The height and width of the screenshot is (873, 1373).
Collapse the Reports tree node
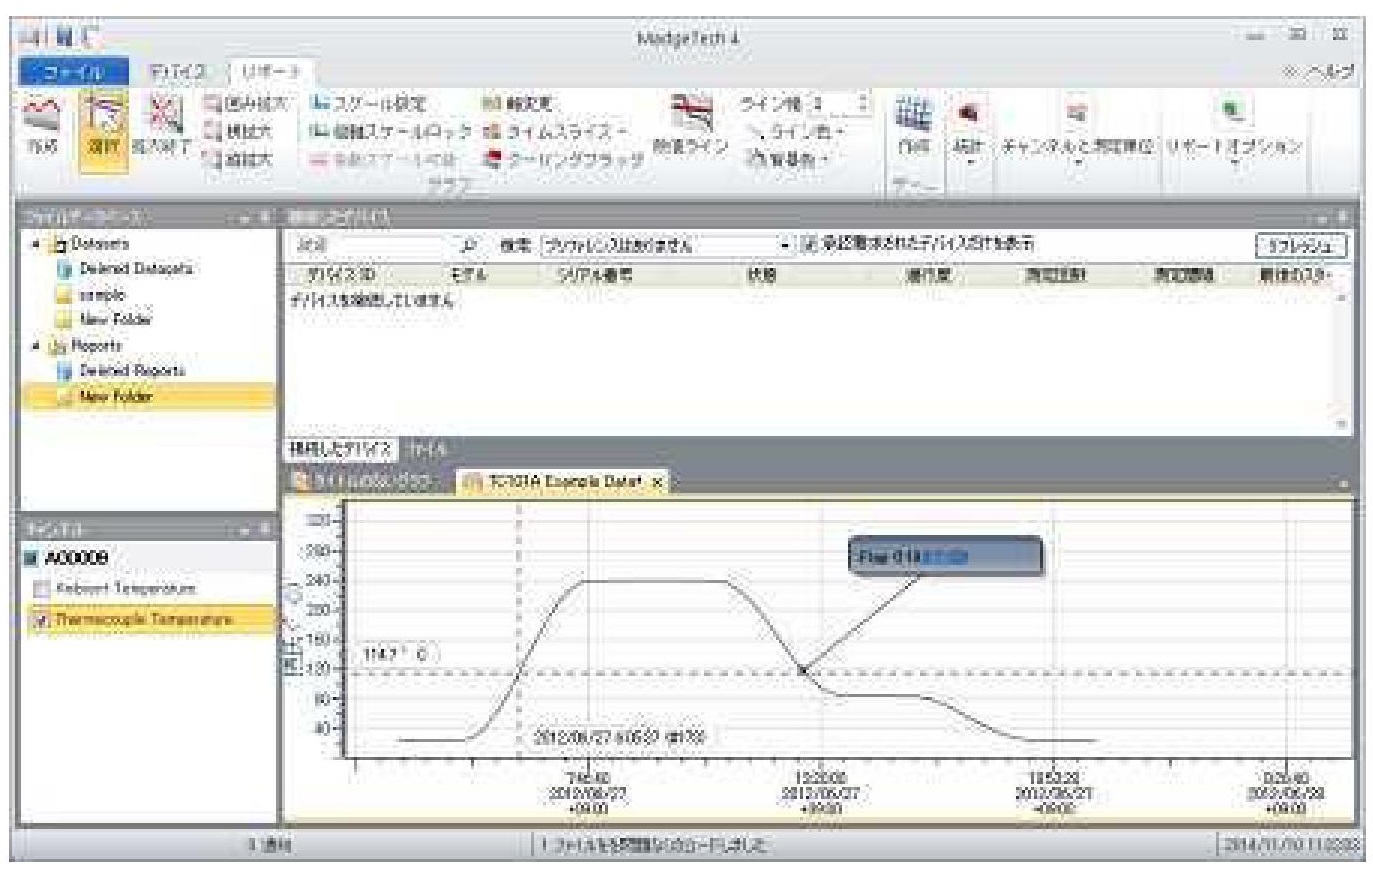[x=37, y=346]
